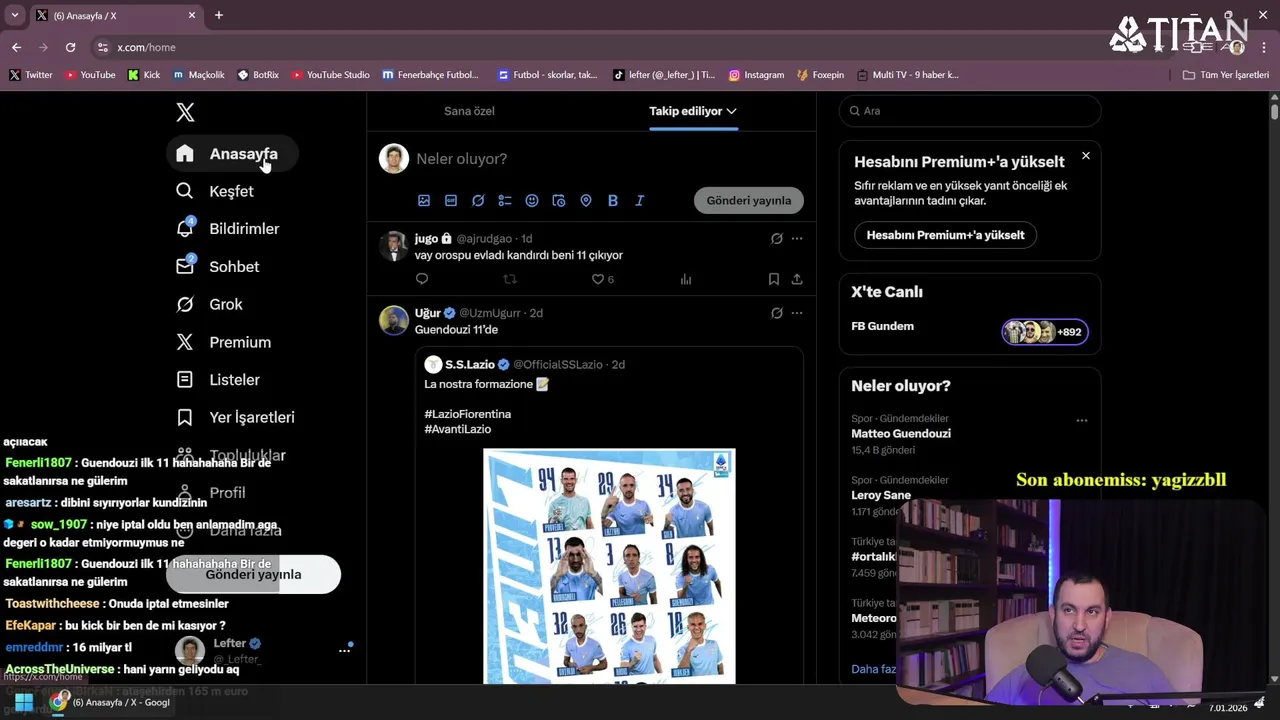The height and width of the screenshot is (720, 1280).
Task: Open Sohbet envelope icon
Action: pyautogui.click(x=185, y=266)
